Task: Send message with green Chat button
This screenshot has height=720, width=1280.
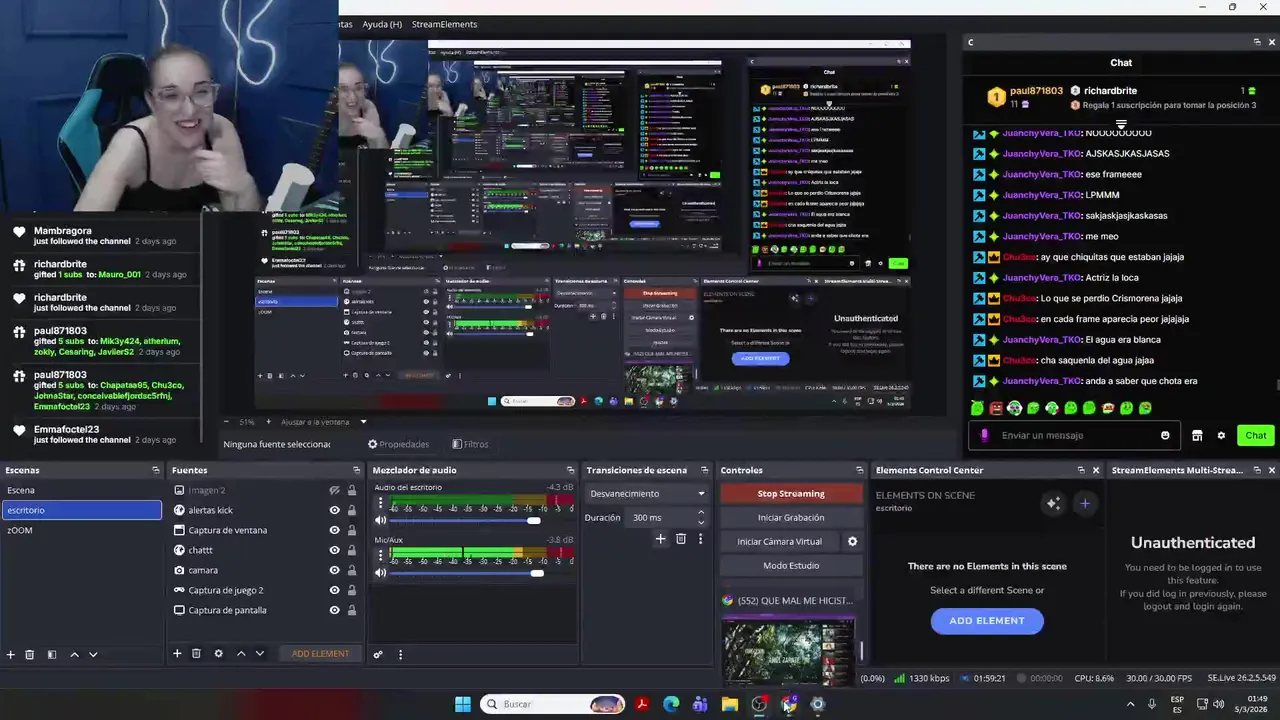Action: [1256, 435]
